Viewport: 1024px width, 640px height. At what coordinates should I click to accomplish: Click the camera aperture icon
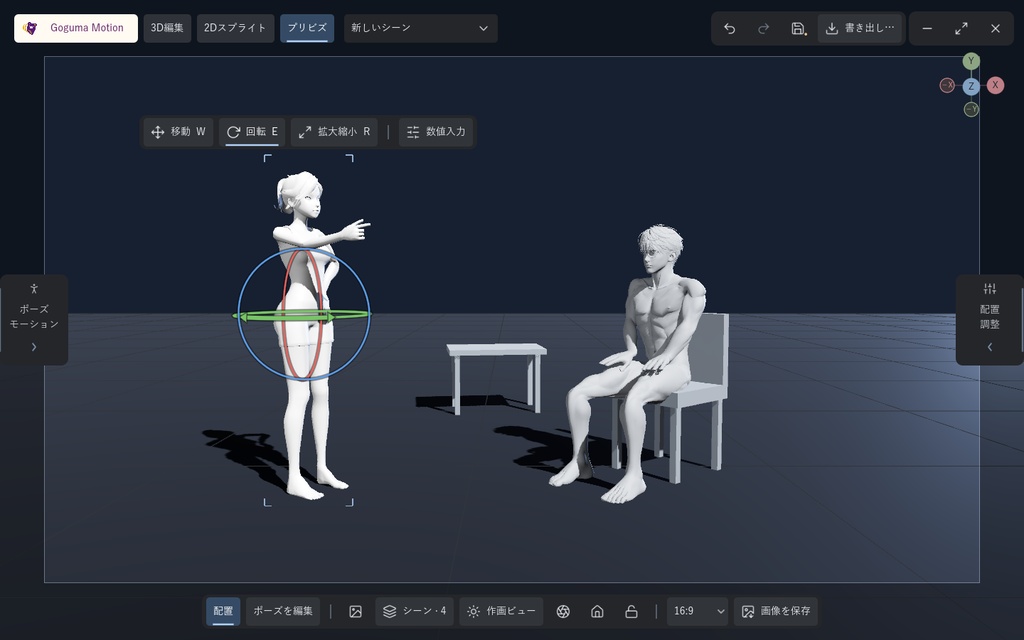[563, 611]
